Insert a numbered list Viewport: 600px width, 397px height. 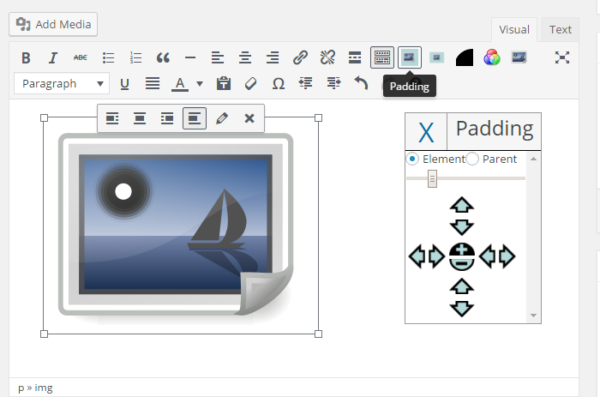[136, 58]
